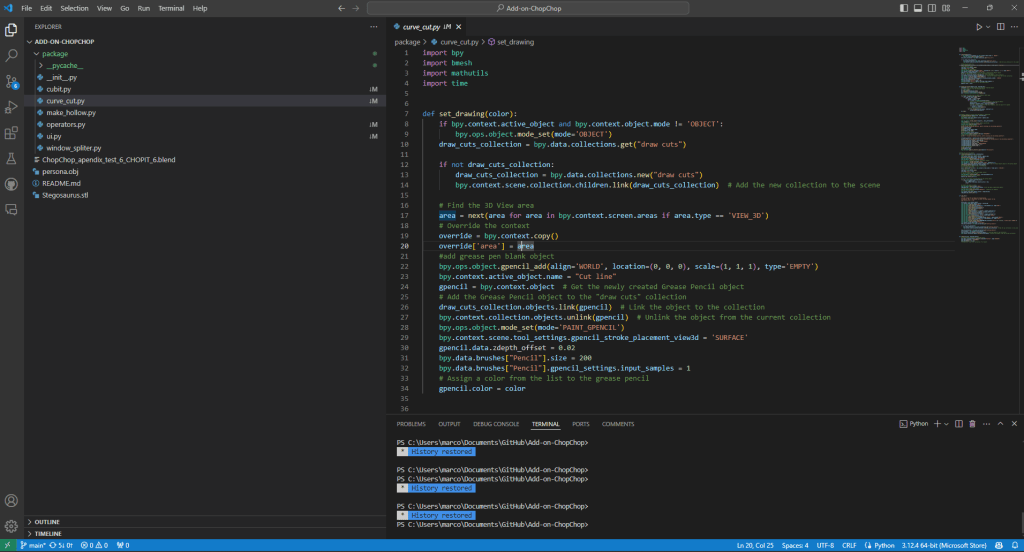This screenshot has width=1024, height=552.
Task: Open the Testing flask icon
Action: click(x=12, y=159)
